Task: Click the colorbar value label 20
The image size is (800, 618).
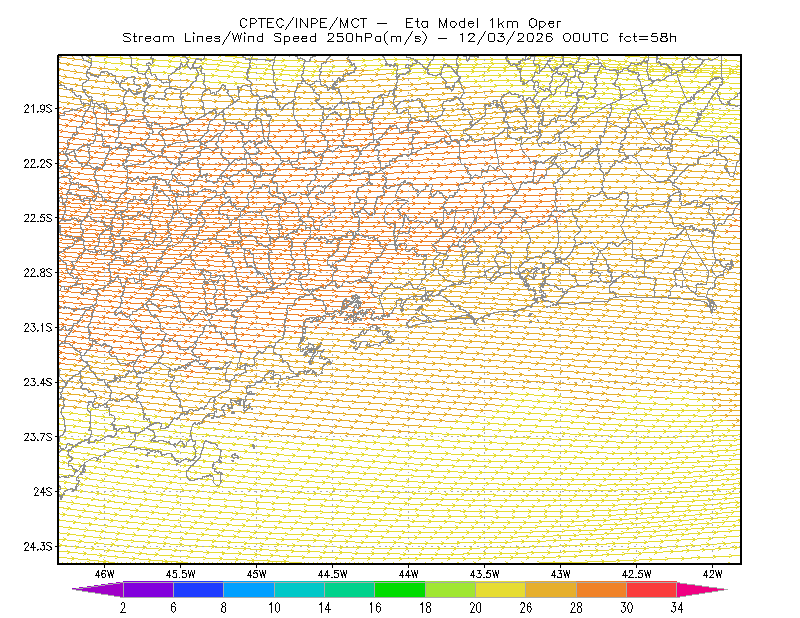Action: 476,608
